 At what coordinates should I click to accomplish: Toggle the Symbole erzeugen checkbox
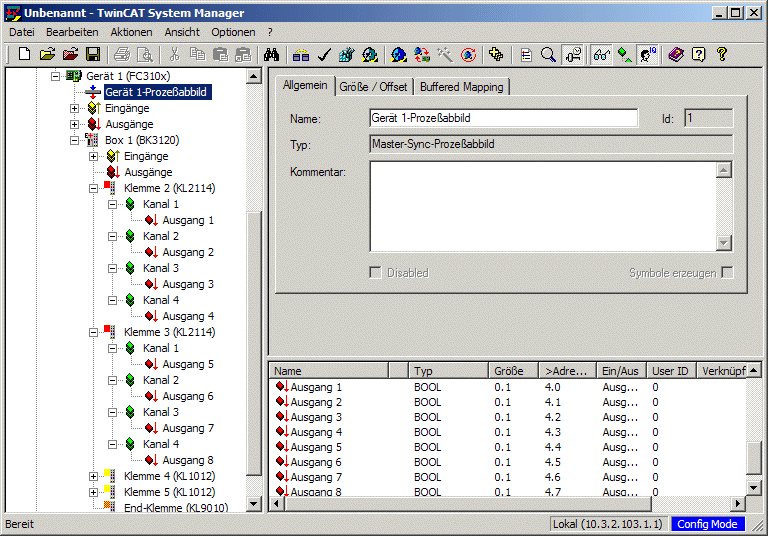[x=728, y=272]
